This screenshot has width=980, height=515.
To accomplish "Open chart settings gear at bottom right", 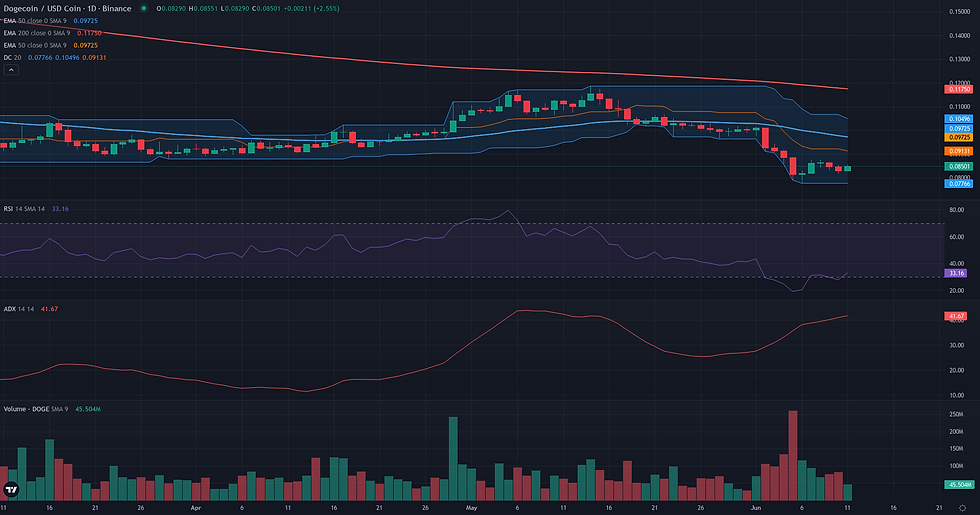I will pos(962,508).
